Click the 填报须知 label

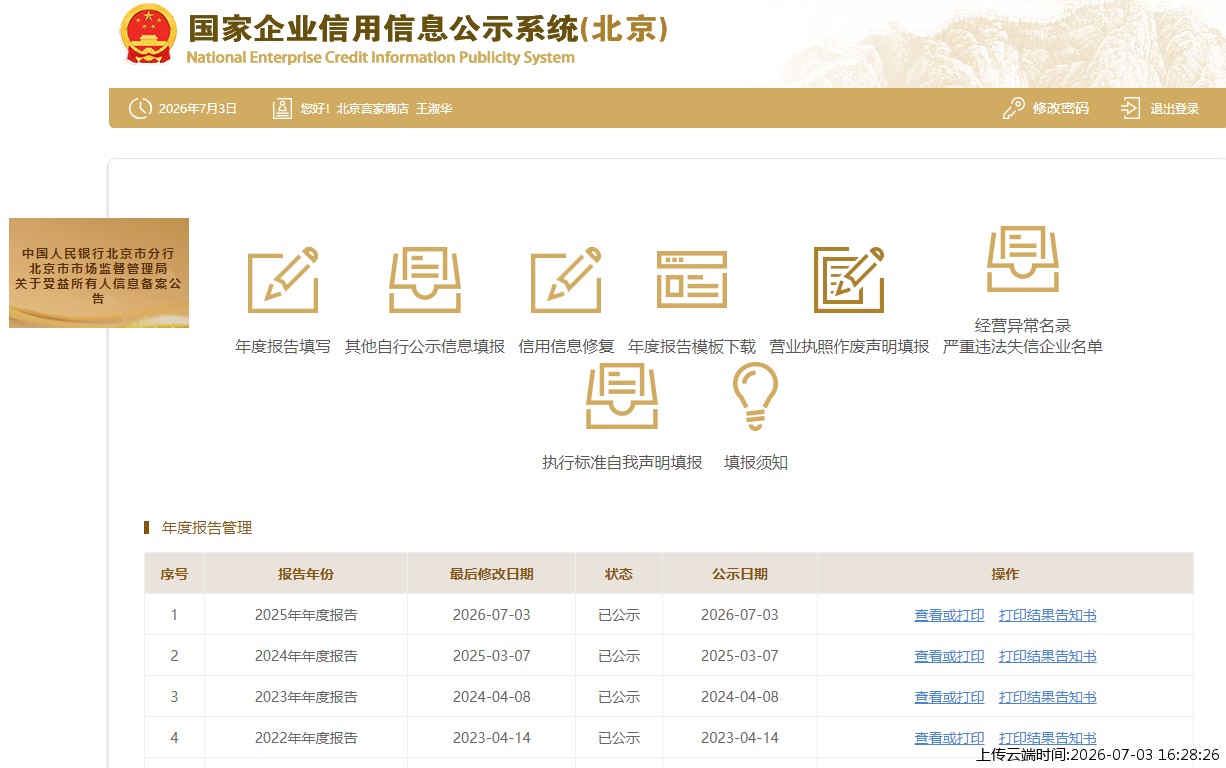pos(756,463)
